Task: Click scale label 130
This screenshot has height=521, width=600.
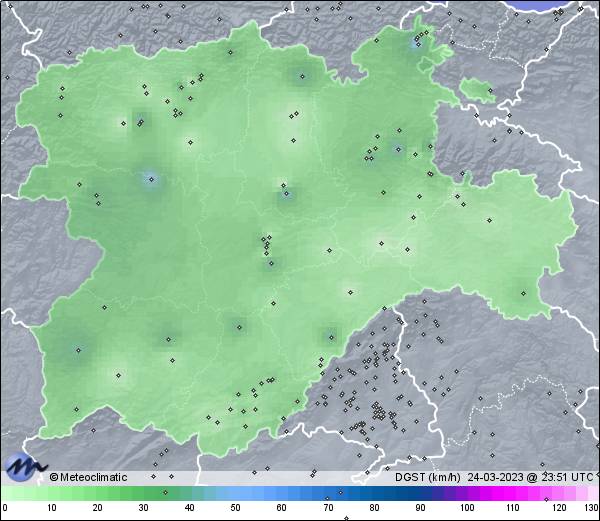Action: (x=592, y=508)
